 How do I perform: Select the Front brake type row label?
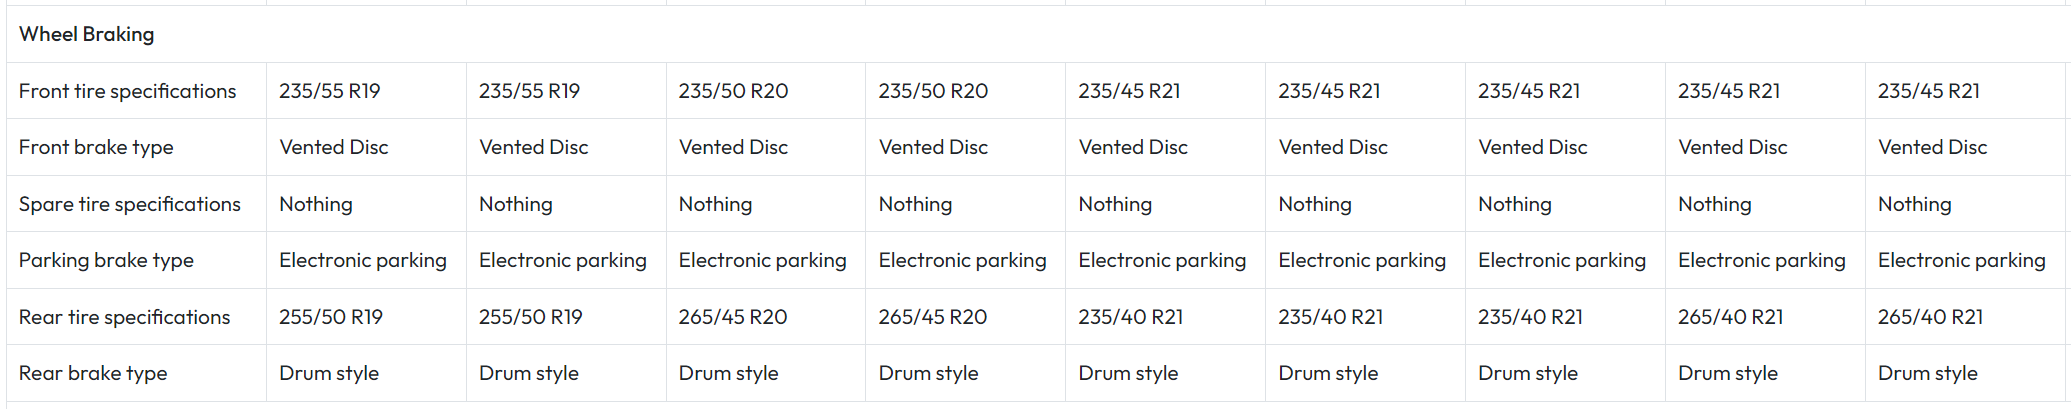point(96,147)
